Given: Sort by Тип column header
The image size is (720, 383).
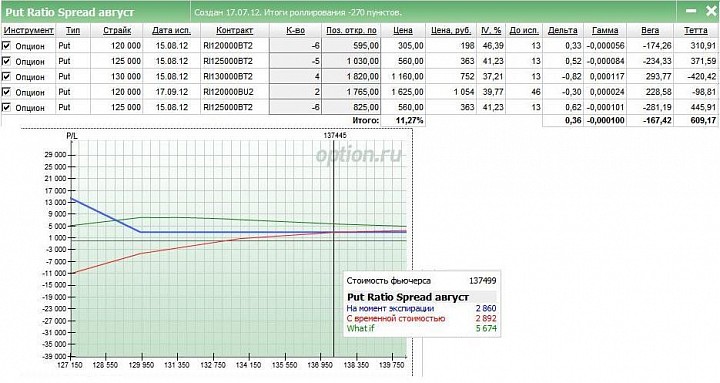Looking at the screenshot, I should [73, 30].
